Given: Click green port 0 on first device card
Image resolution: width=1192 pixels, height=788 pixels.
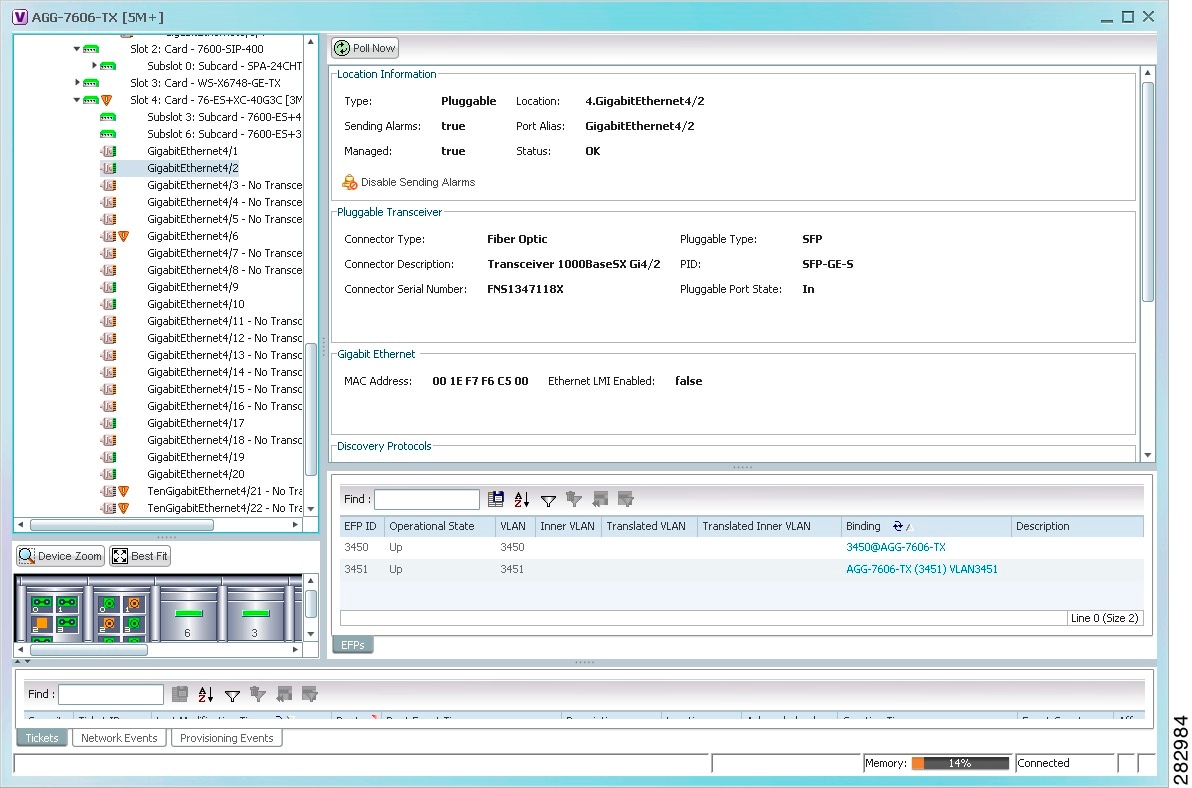Looking at the screenshot, I should tap(42, 603).
